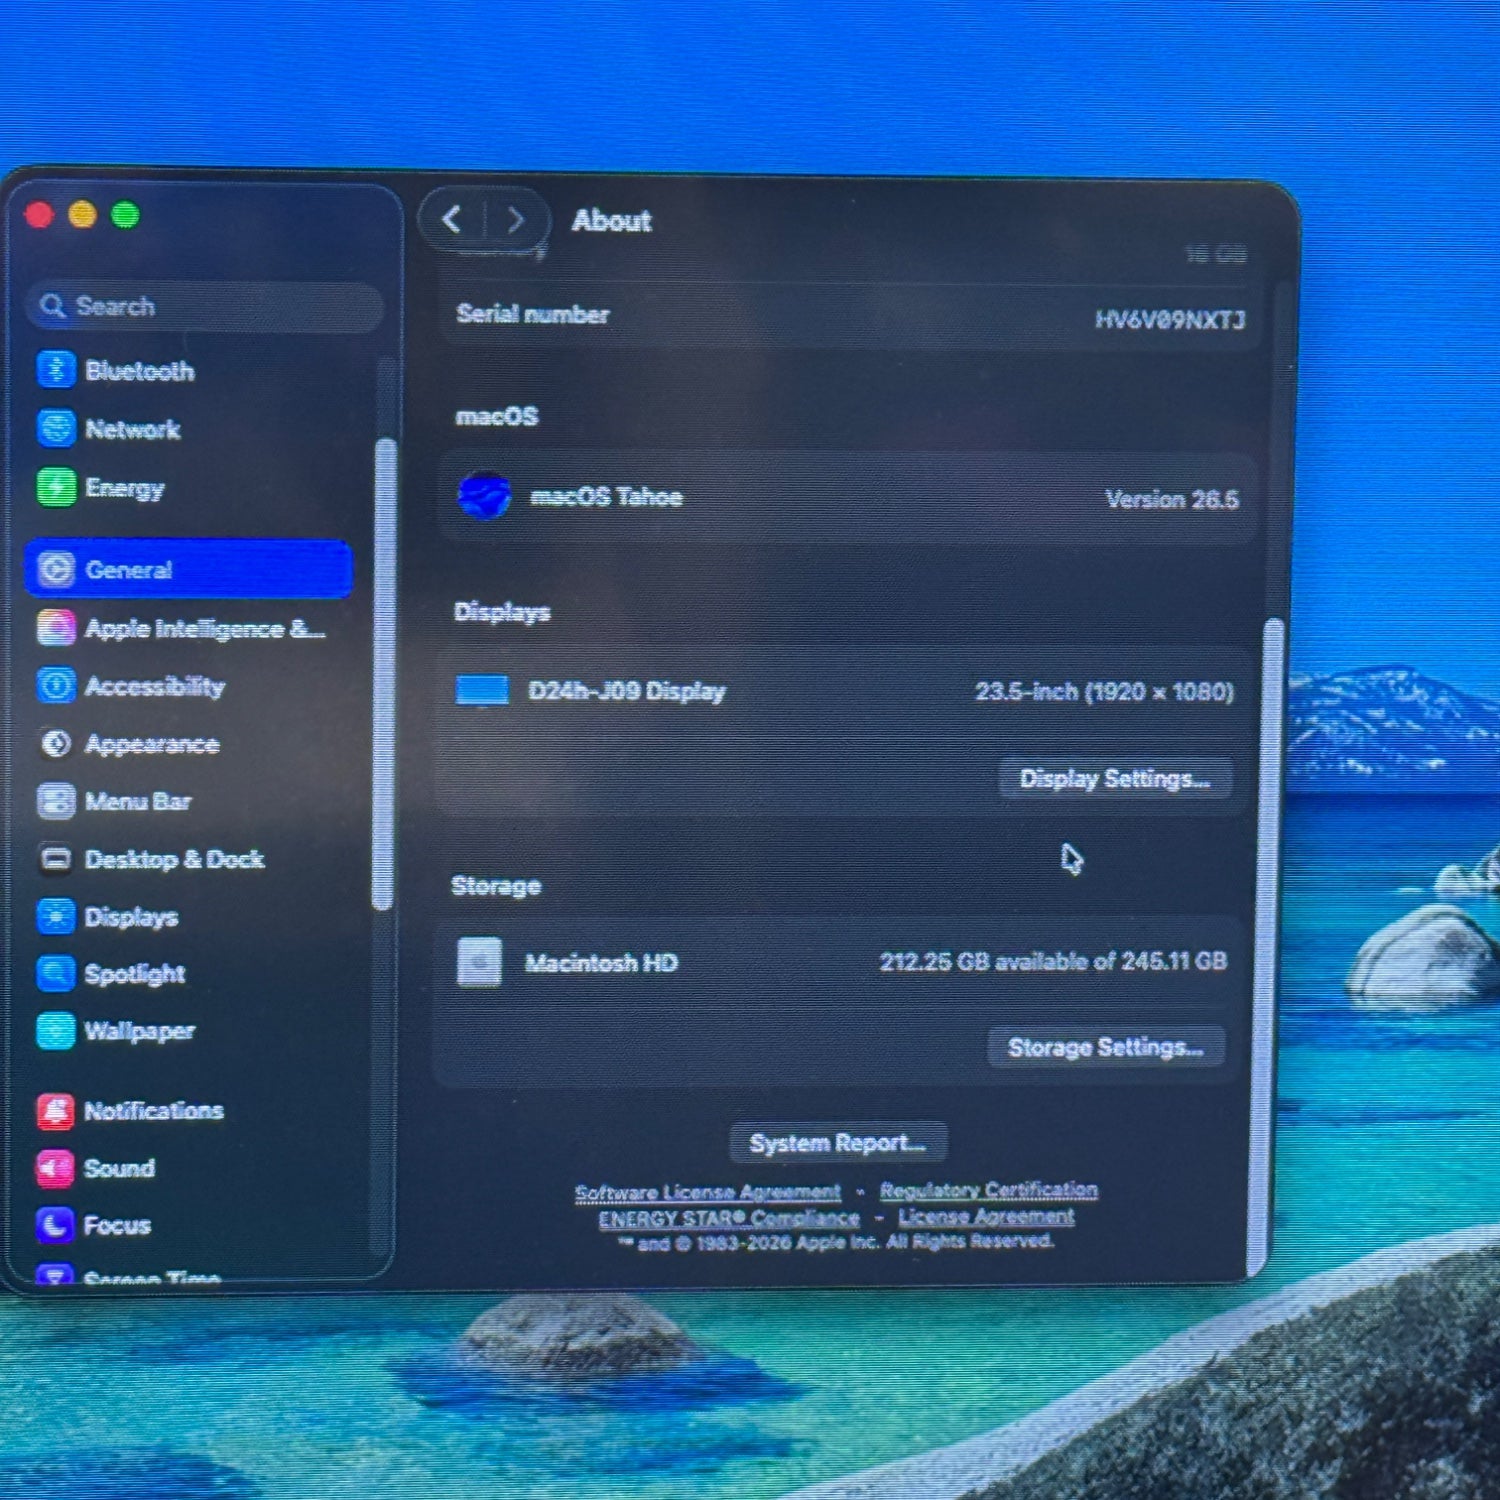This screenshot has width=1500, height=1500.
Task: Click the Accessibility icon
Action: 56,686
